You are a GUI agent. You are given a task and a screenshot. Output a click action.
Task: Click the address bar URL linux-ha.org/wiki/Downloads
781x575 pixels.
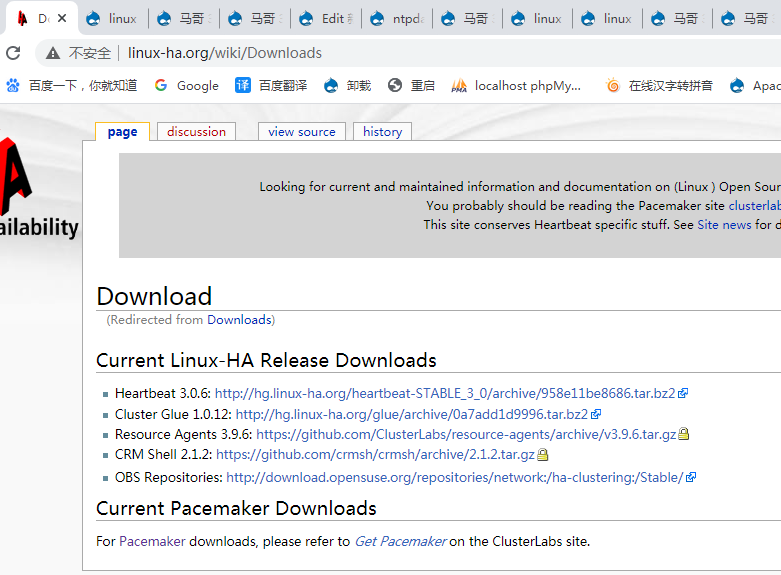click(x=225, y=53)
